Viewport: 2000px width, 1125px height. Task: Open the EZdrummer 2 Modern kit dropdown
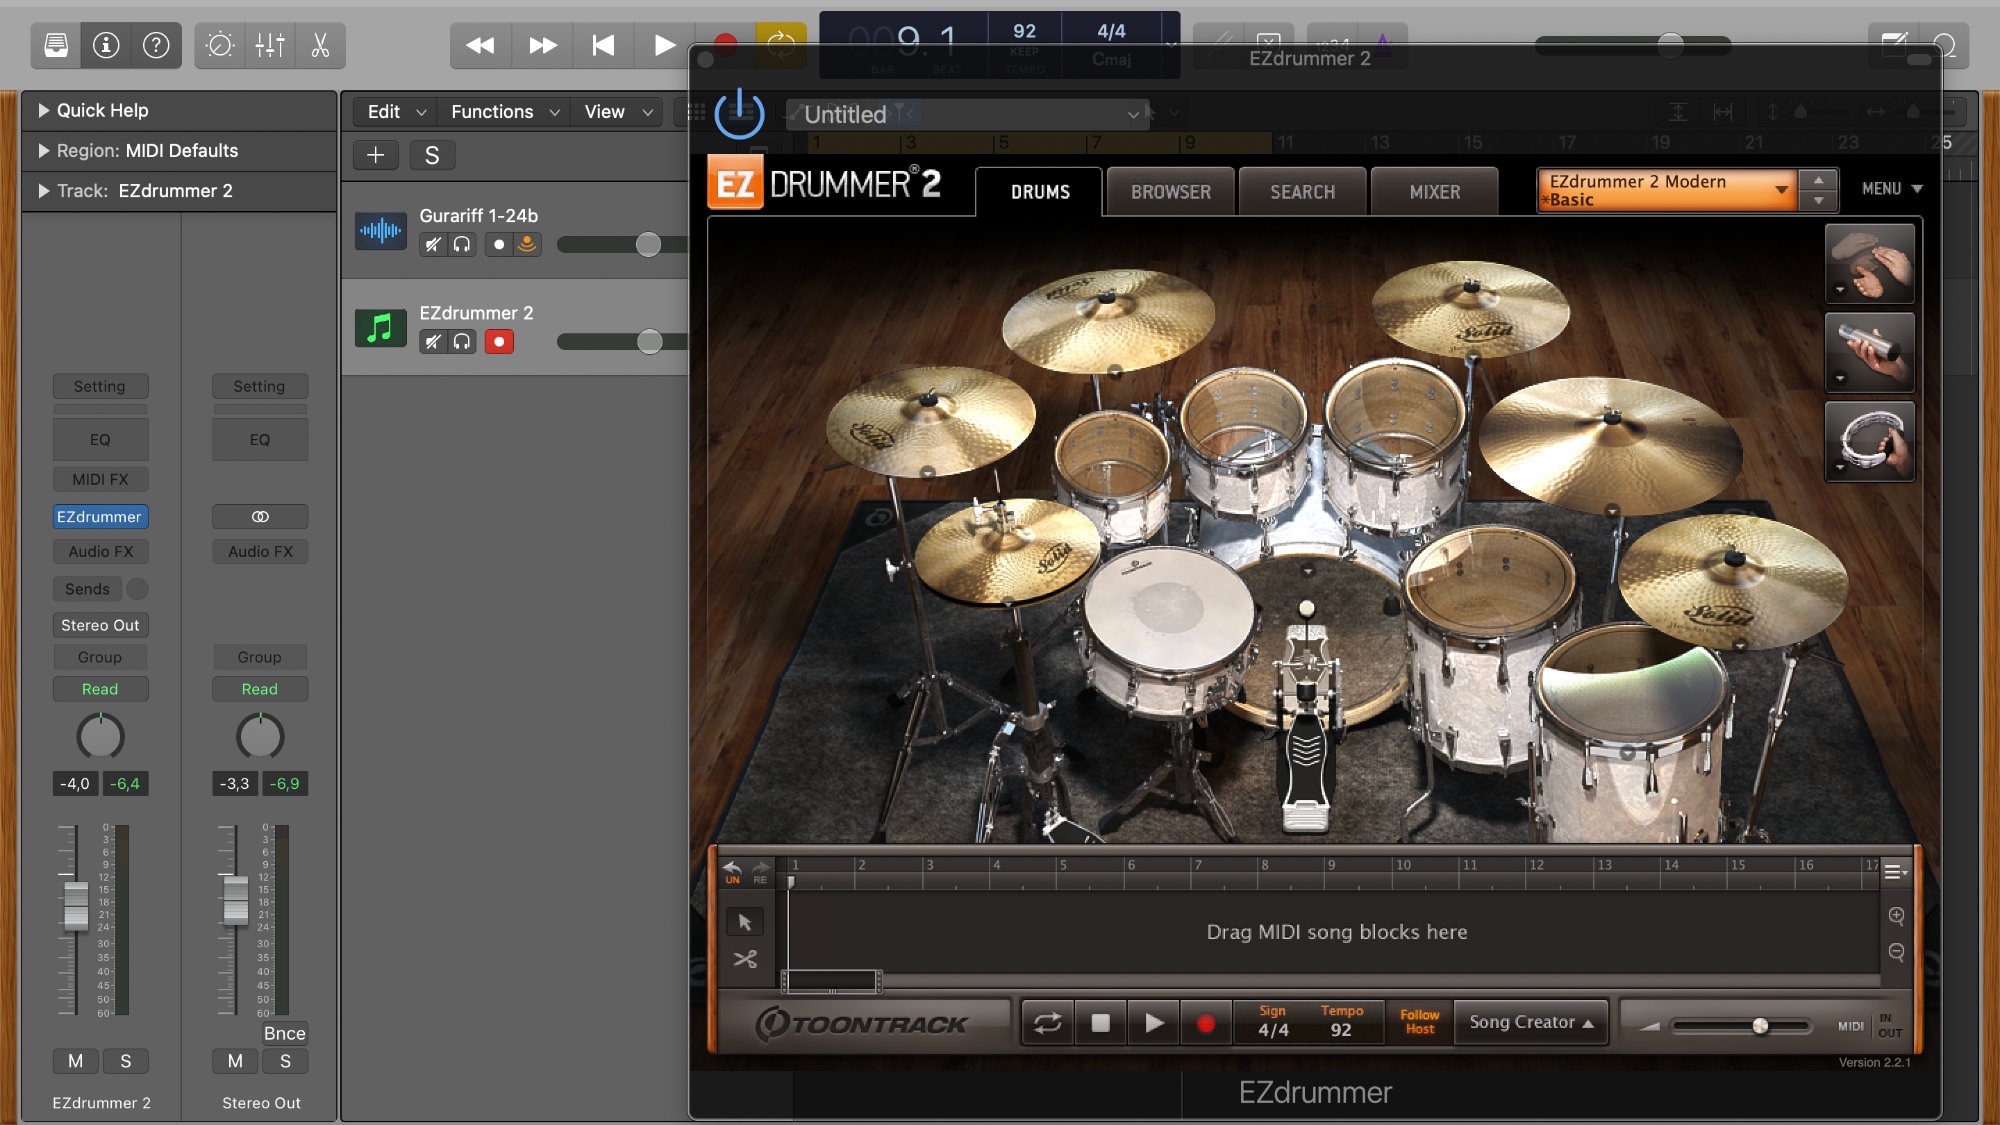click(1781, 190)
